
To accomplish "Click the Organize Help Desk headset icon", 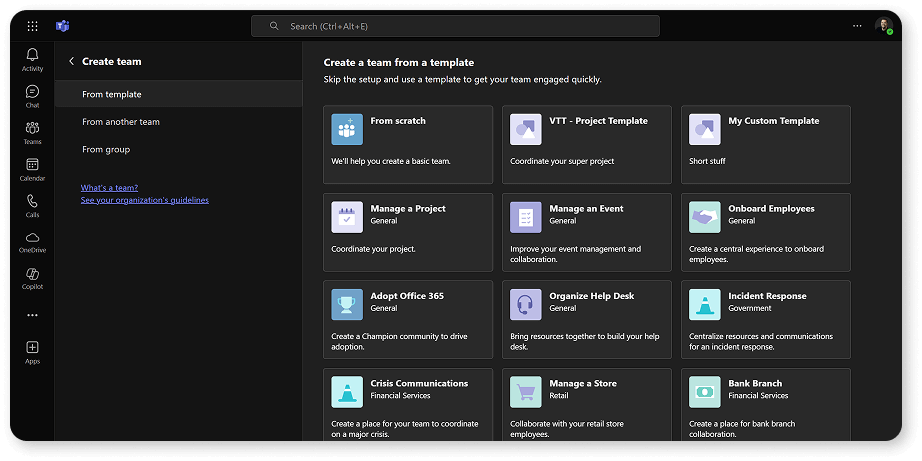I will tap(526, 305).
